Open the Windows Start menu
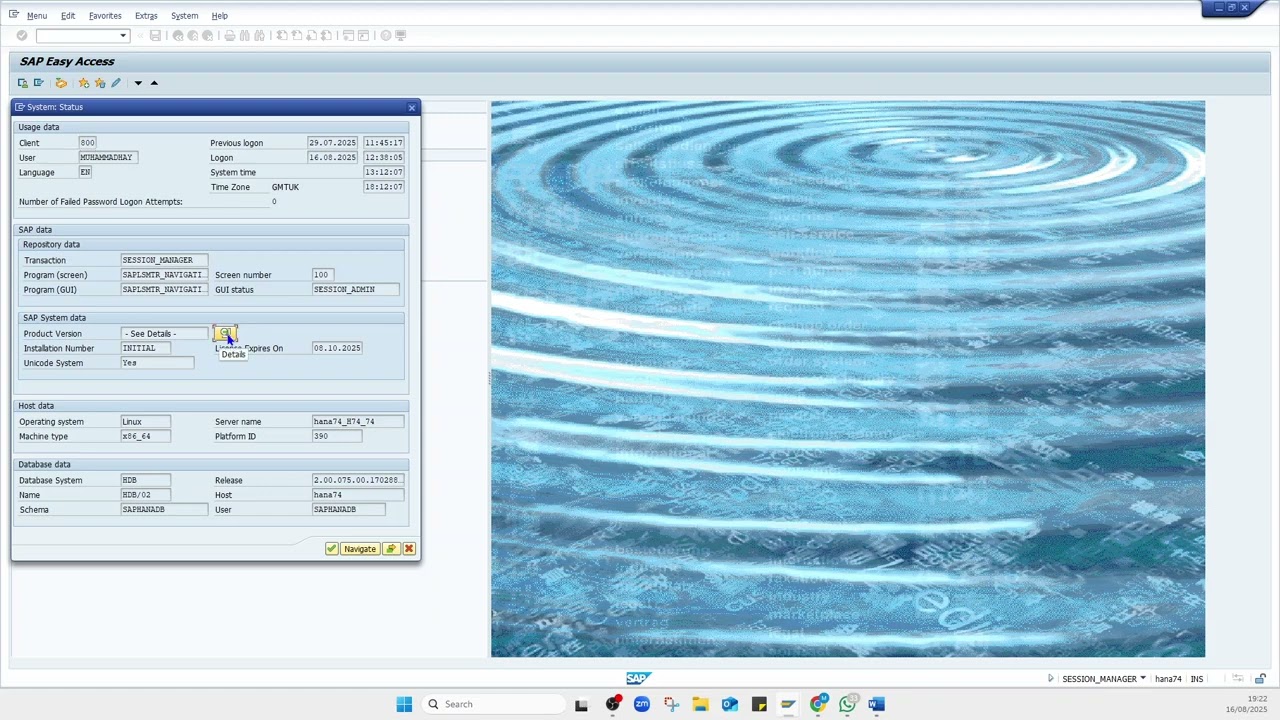Viewport: 1280px width, 720px height. (x=404, y=704)
